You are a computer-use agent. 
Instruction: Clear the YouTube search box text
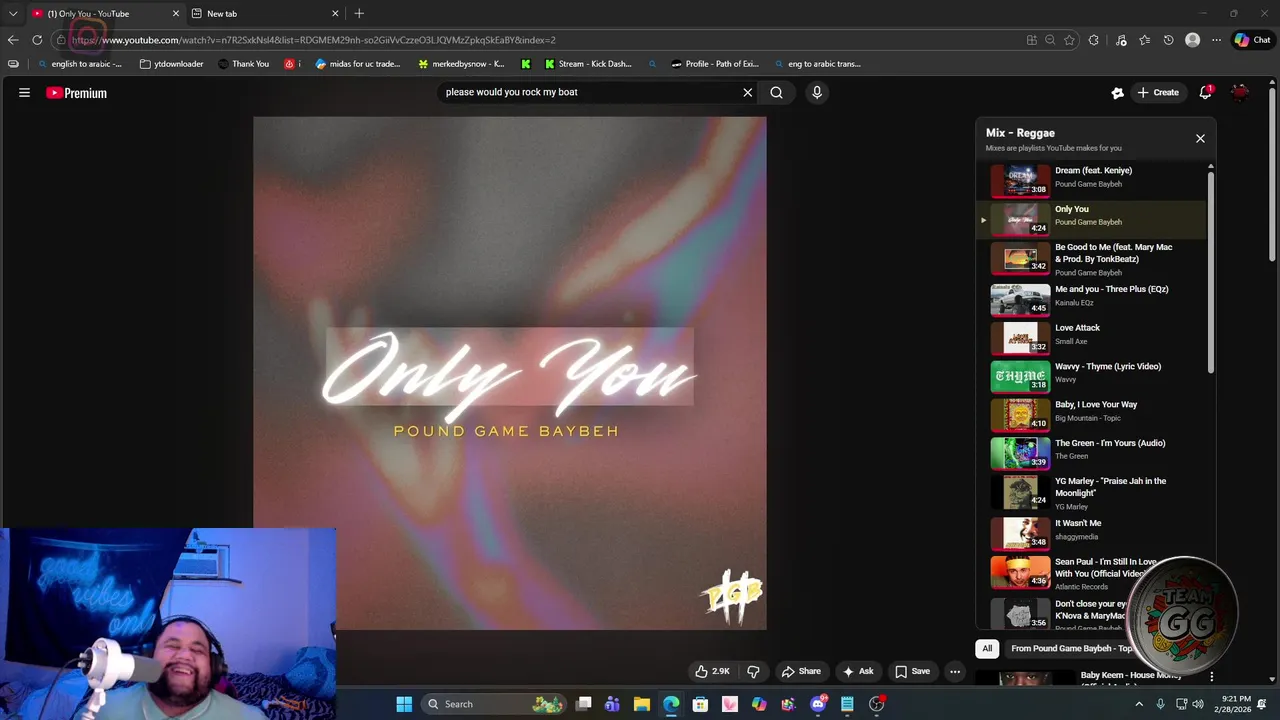[x=747, y=92]
